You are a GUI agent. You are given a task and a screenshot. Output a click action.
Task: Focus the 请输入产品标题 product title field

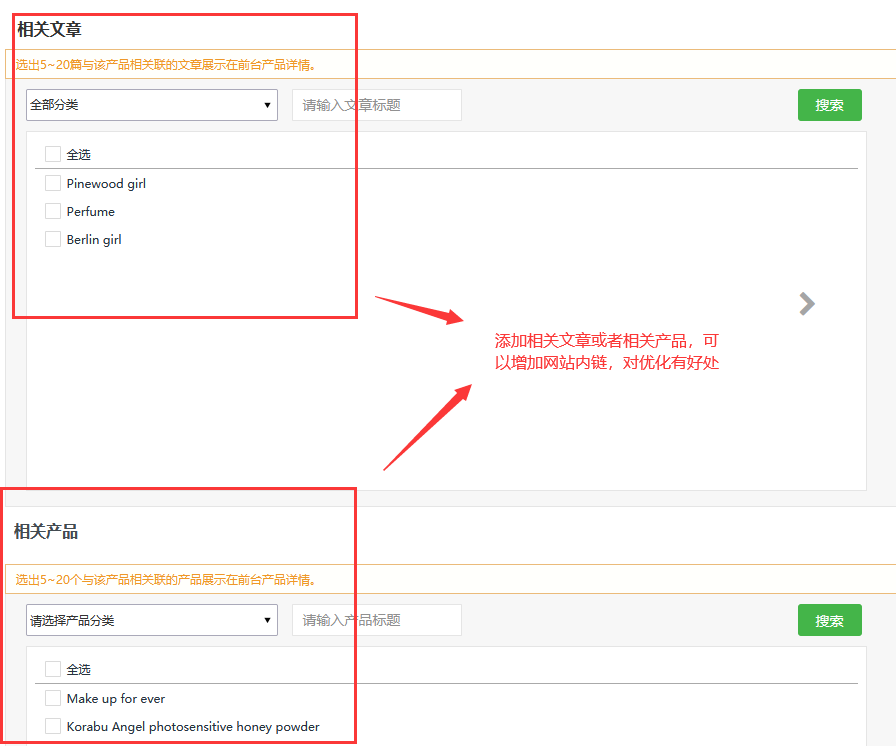pos(376,620)
